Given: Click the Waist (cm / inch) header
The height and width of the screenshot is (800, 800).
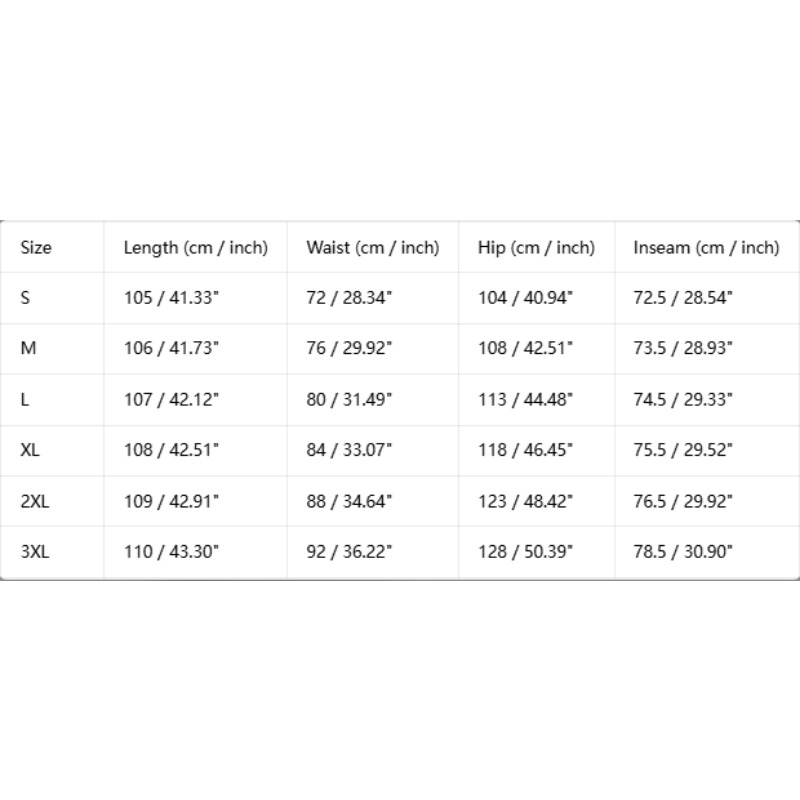Looking at the screenshot, I should (x=372, y=247).
